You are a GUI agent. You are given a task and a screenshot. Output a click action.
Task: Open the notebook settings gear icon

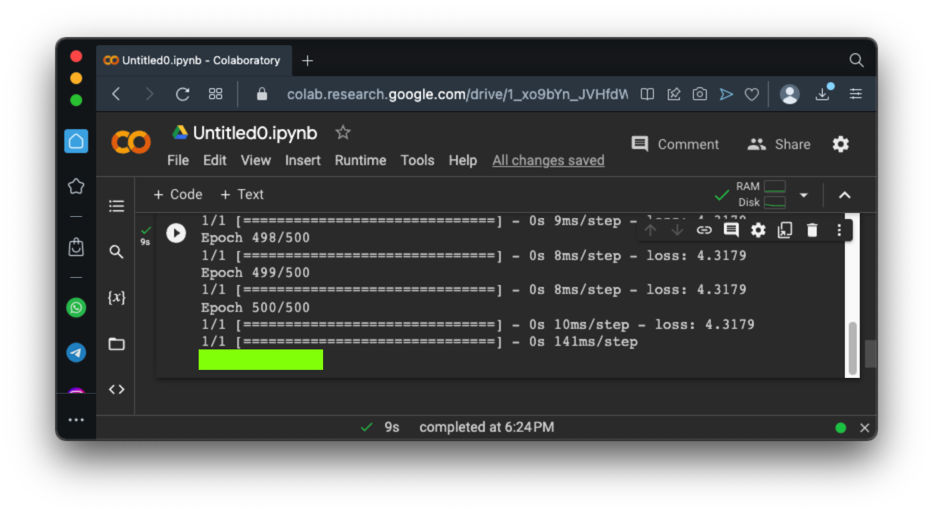(x=841, y=144)
